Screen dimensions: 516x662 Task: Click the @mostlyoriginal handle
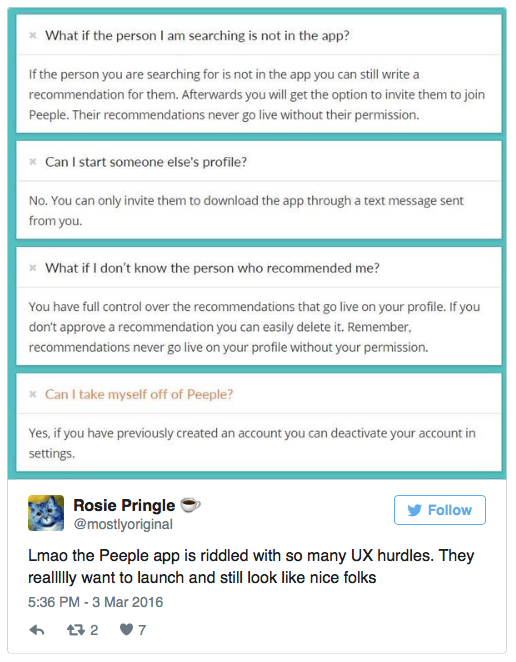click(x=123, y=524)
